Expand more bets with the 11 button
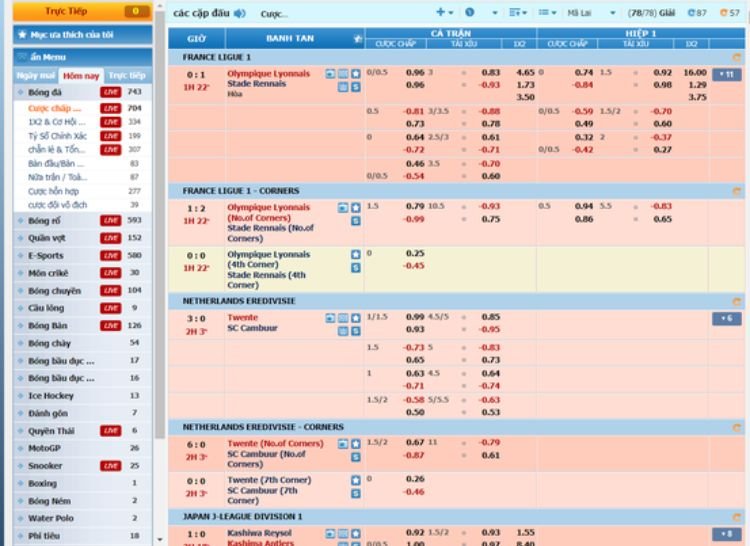 click(x=726, y=74)
